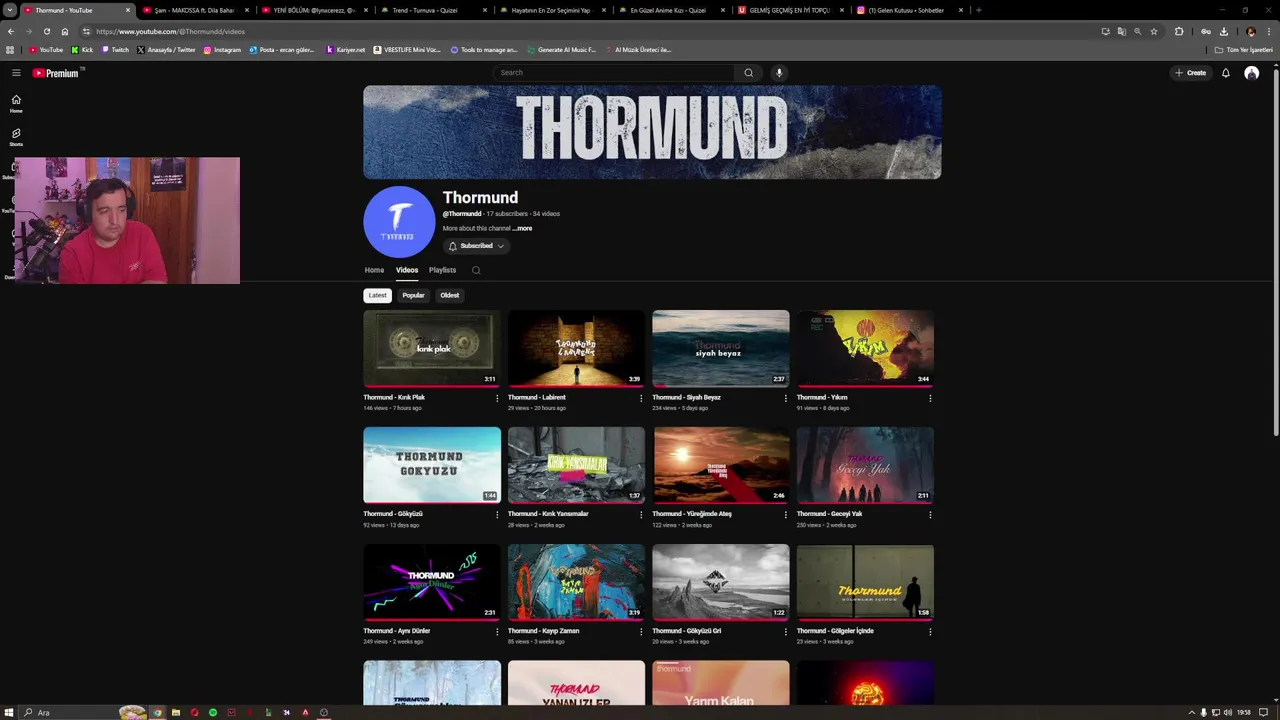The height and width of the screenshot is (720, 1280).
Task: Open Kariyer.net bookmark
Action: [x=346, y=49]
